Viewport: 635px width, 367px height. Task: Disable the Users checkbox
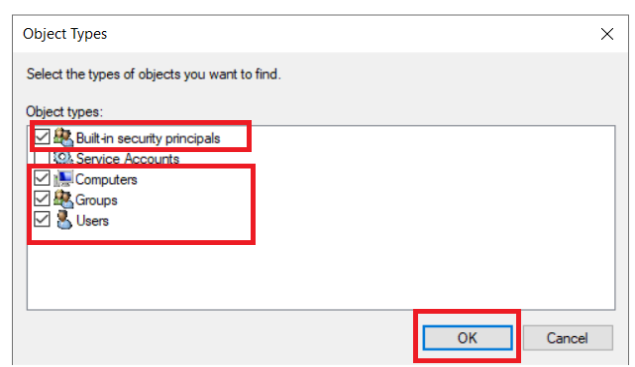[42, 220]
